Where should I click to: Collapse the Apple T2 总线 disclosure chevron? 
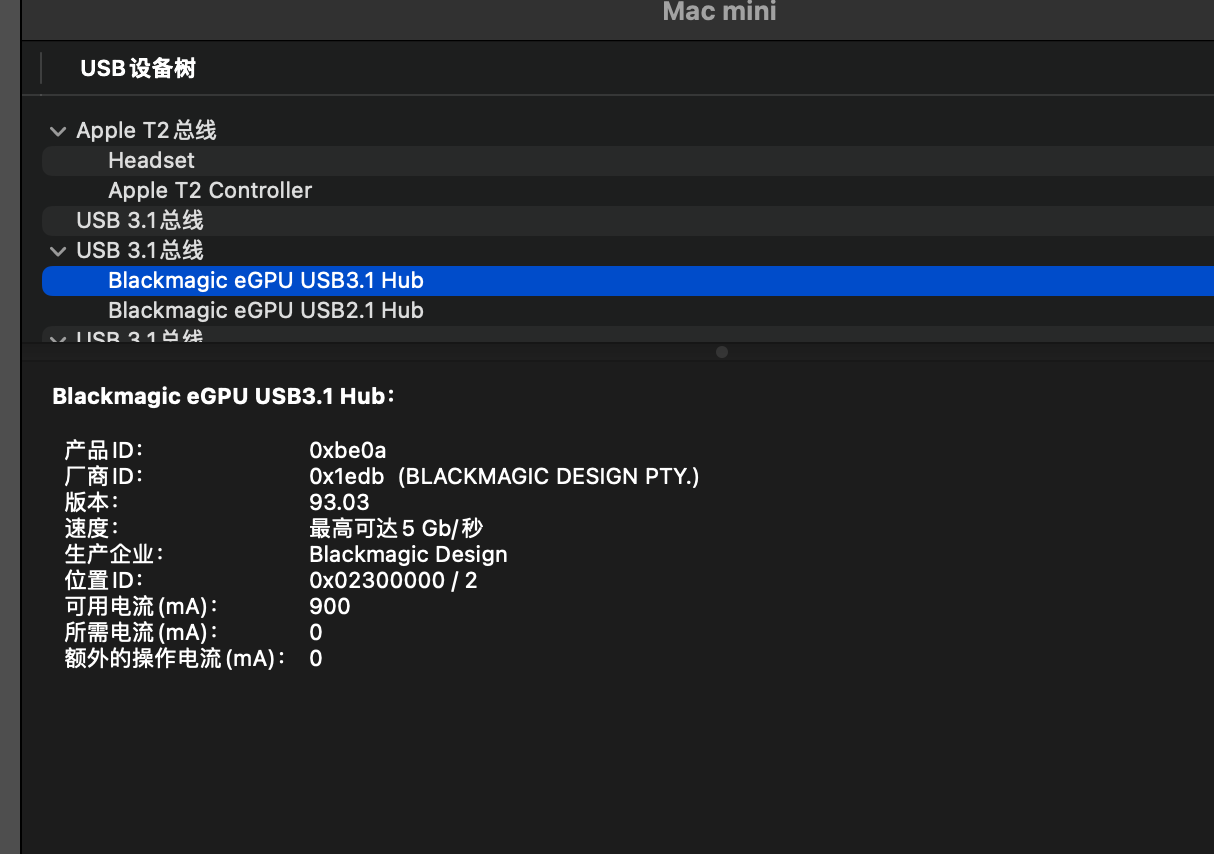tap(57, 131)
